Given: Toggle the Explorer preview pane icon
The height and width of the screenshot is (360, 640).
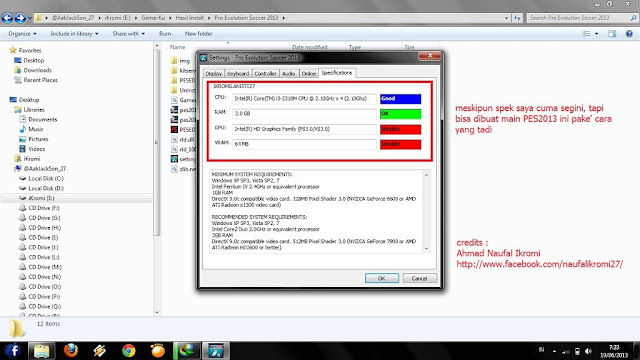Looking at the screenshot, I should point(612,34).
